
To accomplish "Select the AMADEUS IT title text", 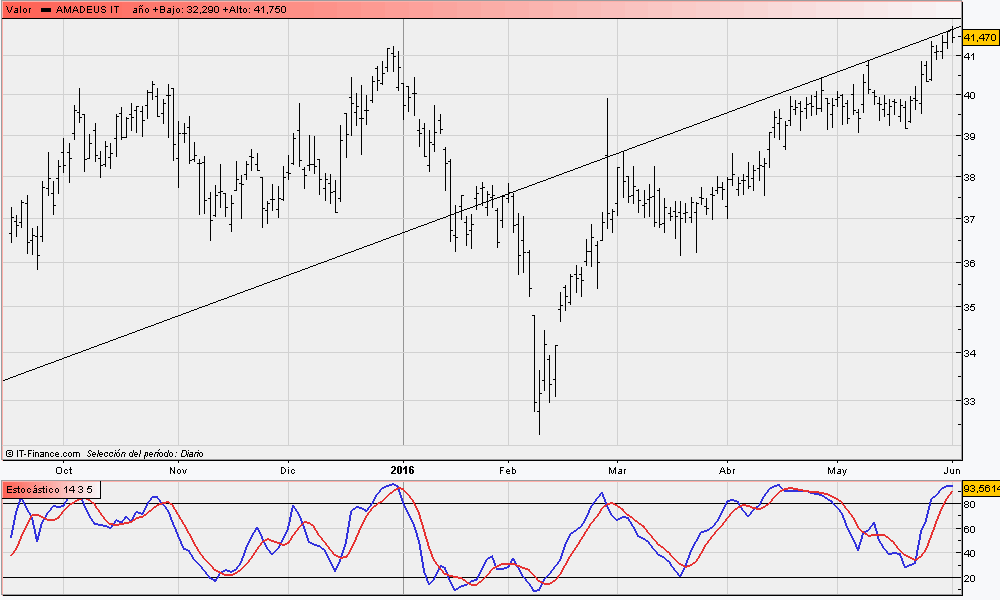I will coord(89,9).
